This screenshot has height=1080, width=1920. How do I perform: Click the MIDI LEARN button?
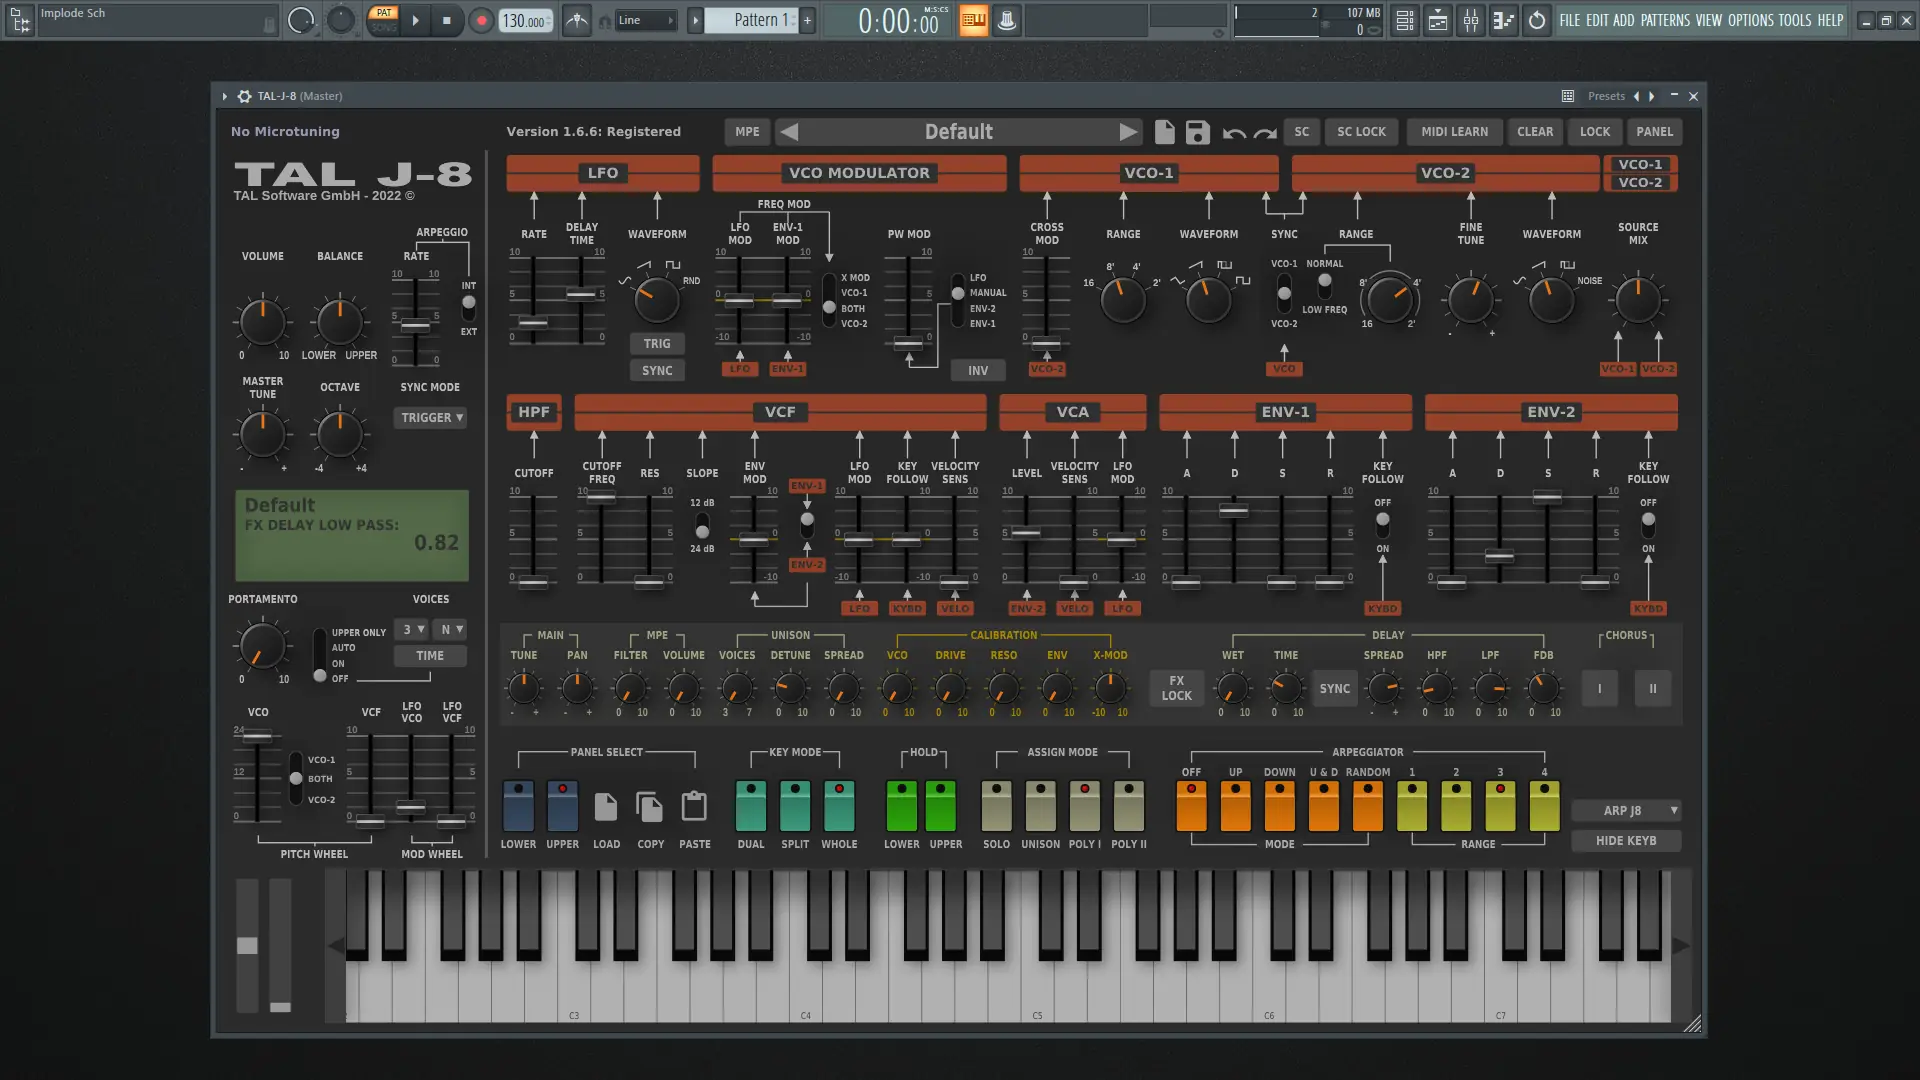[1454, 132]
